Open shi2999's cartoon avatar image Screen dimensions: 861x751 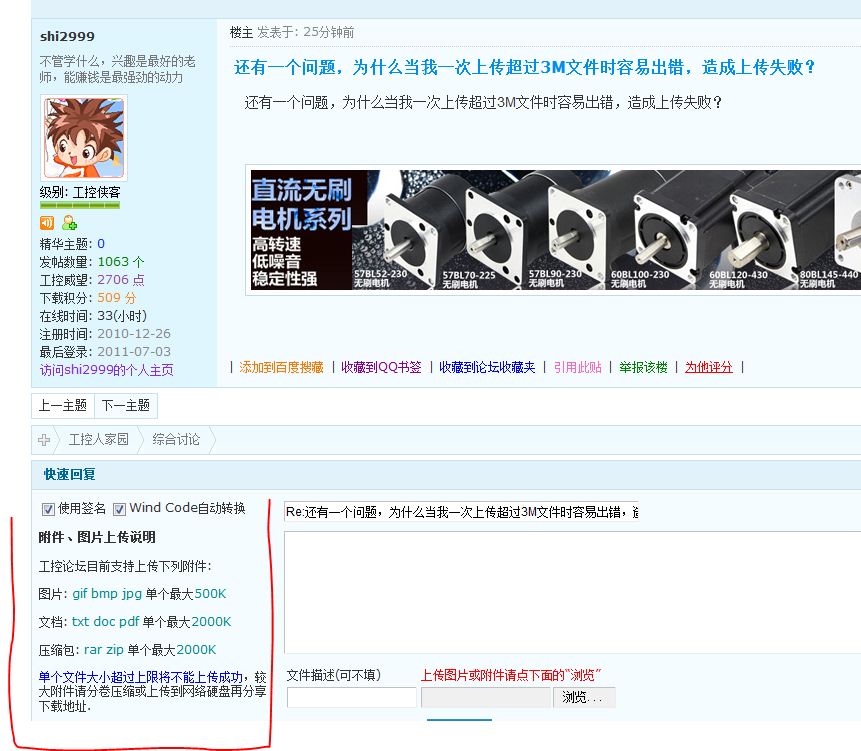click(84, 138)
